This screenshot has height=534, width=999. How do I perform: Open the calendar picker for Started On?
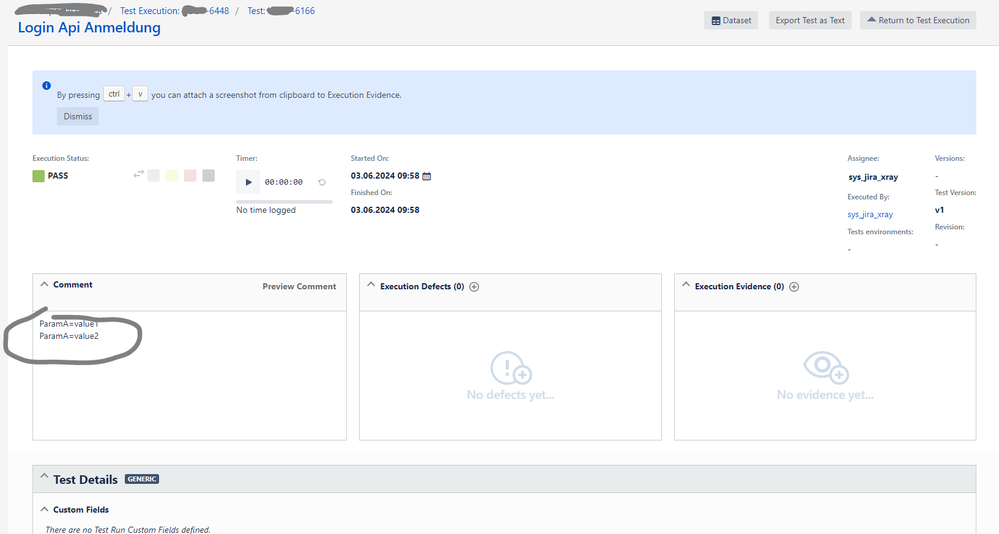tap(427, 176)
